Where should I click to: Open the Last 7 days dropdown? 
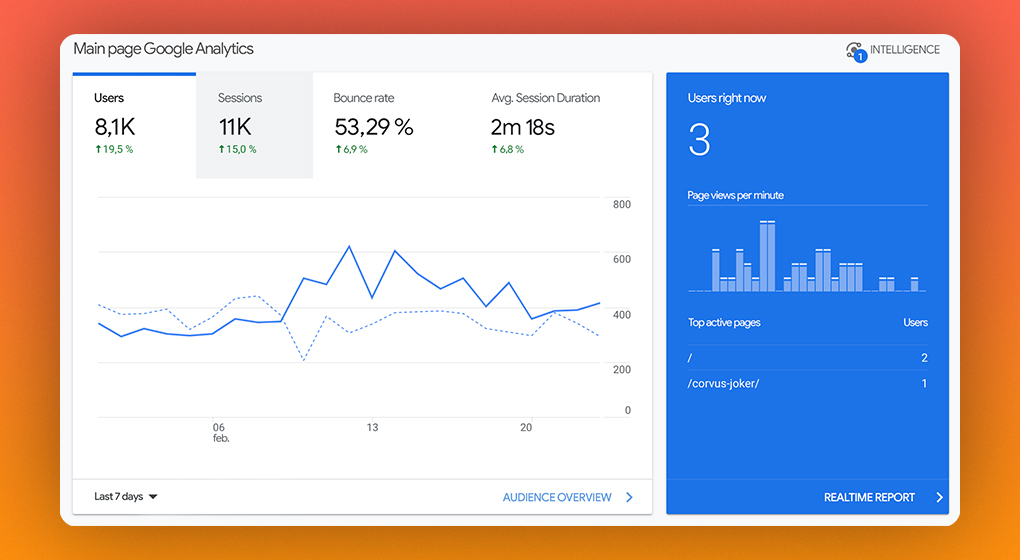click(126, 496)
